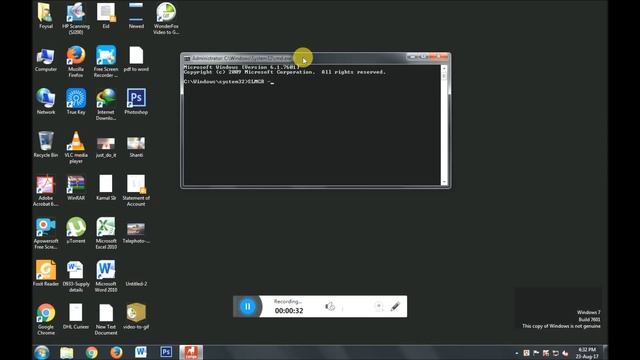
Task: Open Adobe Acrobat desktop shortcut
Action: tap(45, 191)
